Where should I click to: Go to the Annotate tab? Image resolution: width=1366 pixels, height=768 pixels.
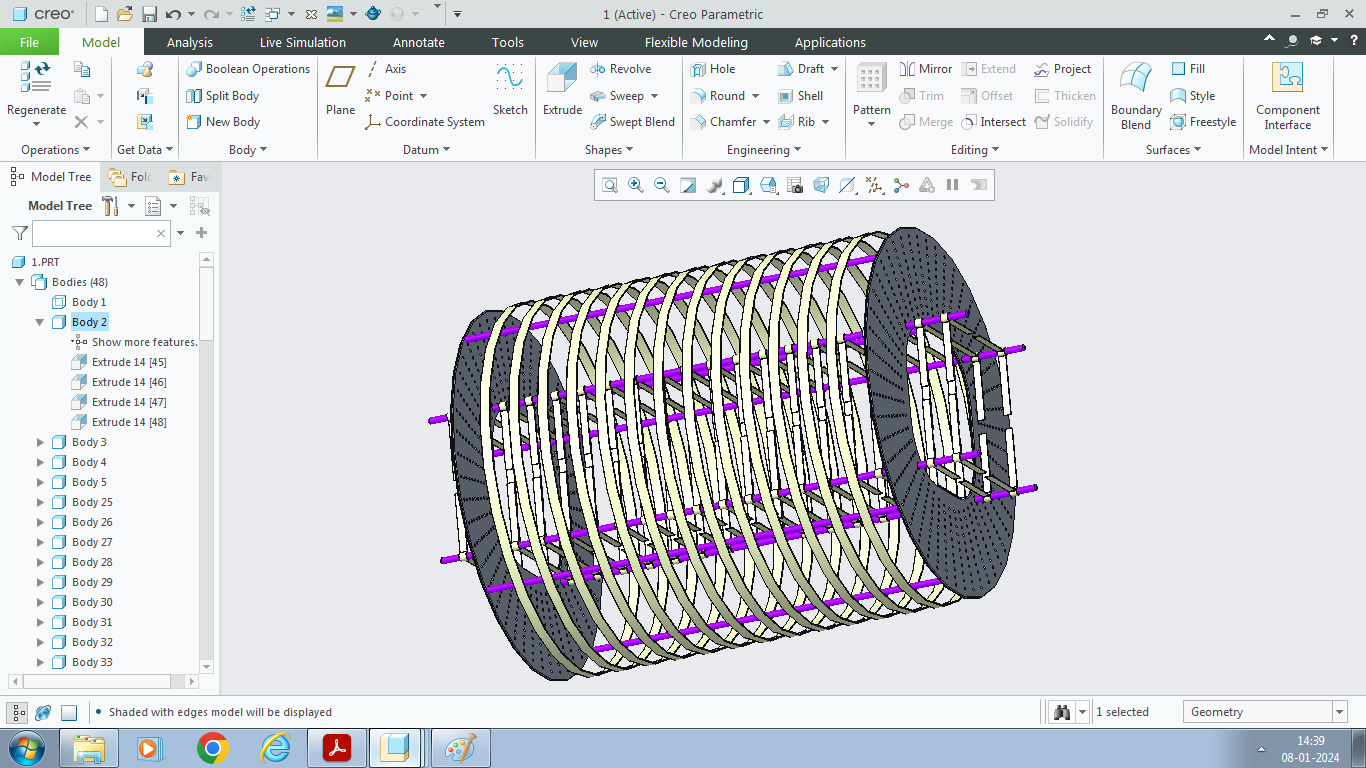pos(419,42)
